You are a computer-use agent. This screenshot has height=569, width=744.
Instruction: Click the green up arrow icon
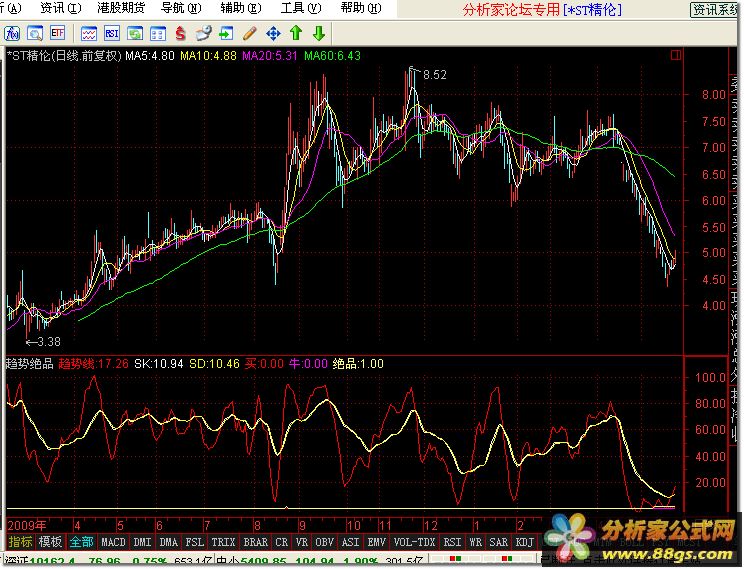tap(296, 33)
